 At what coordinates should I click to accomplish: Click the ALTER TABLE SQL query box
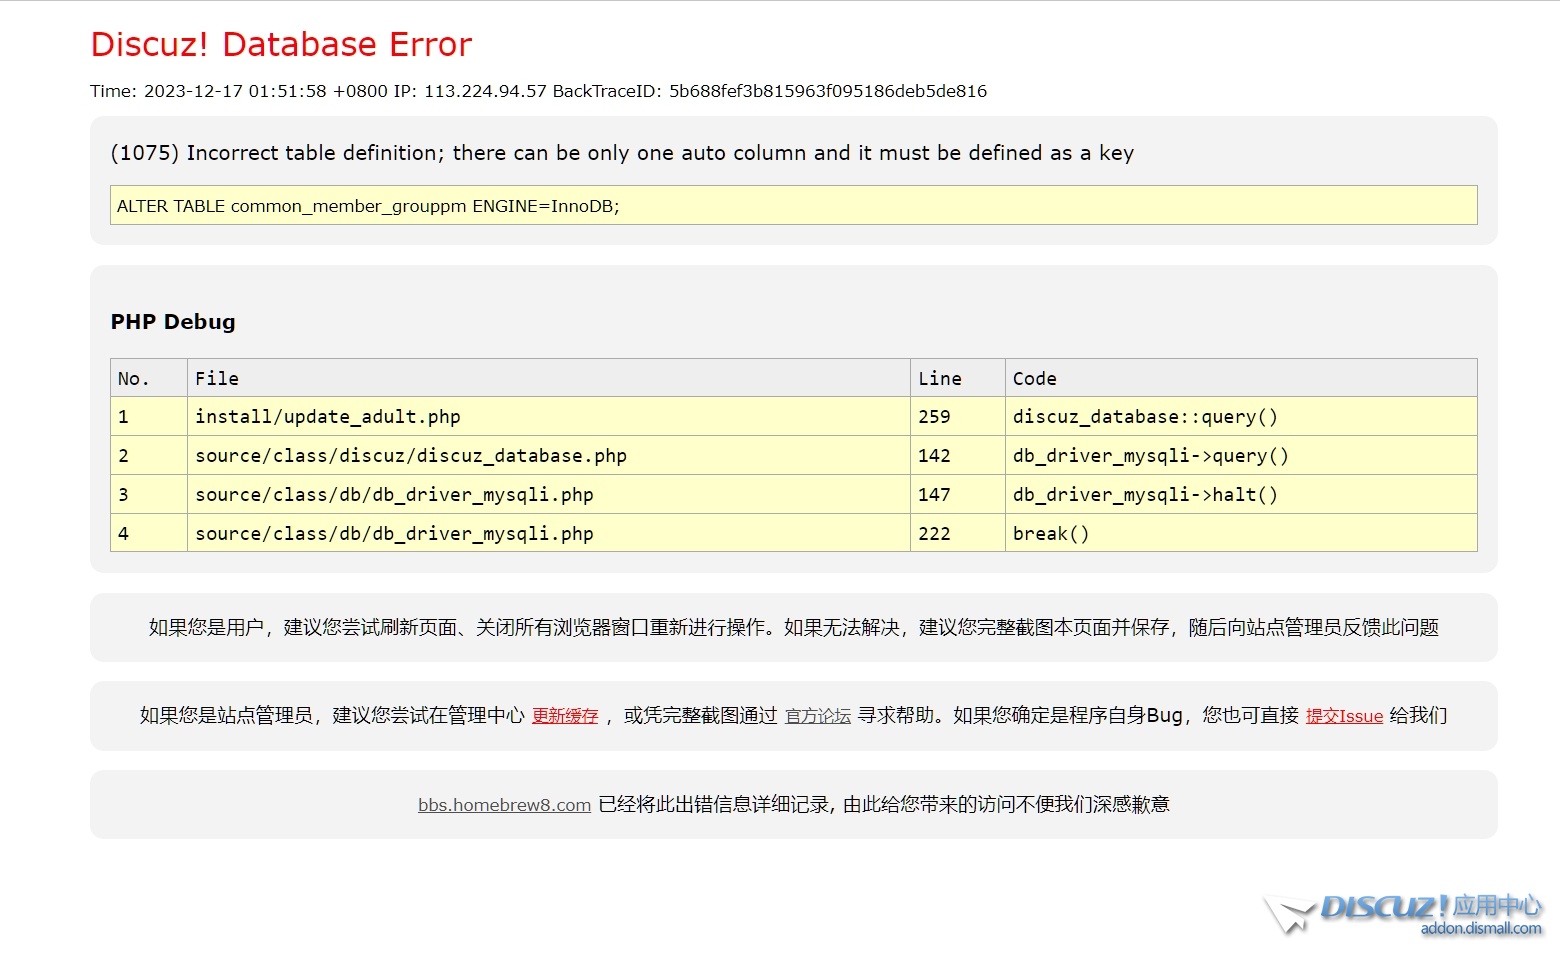coord(792,206)
